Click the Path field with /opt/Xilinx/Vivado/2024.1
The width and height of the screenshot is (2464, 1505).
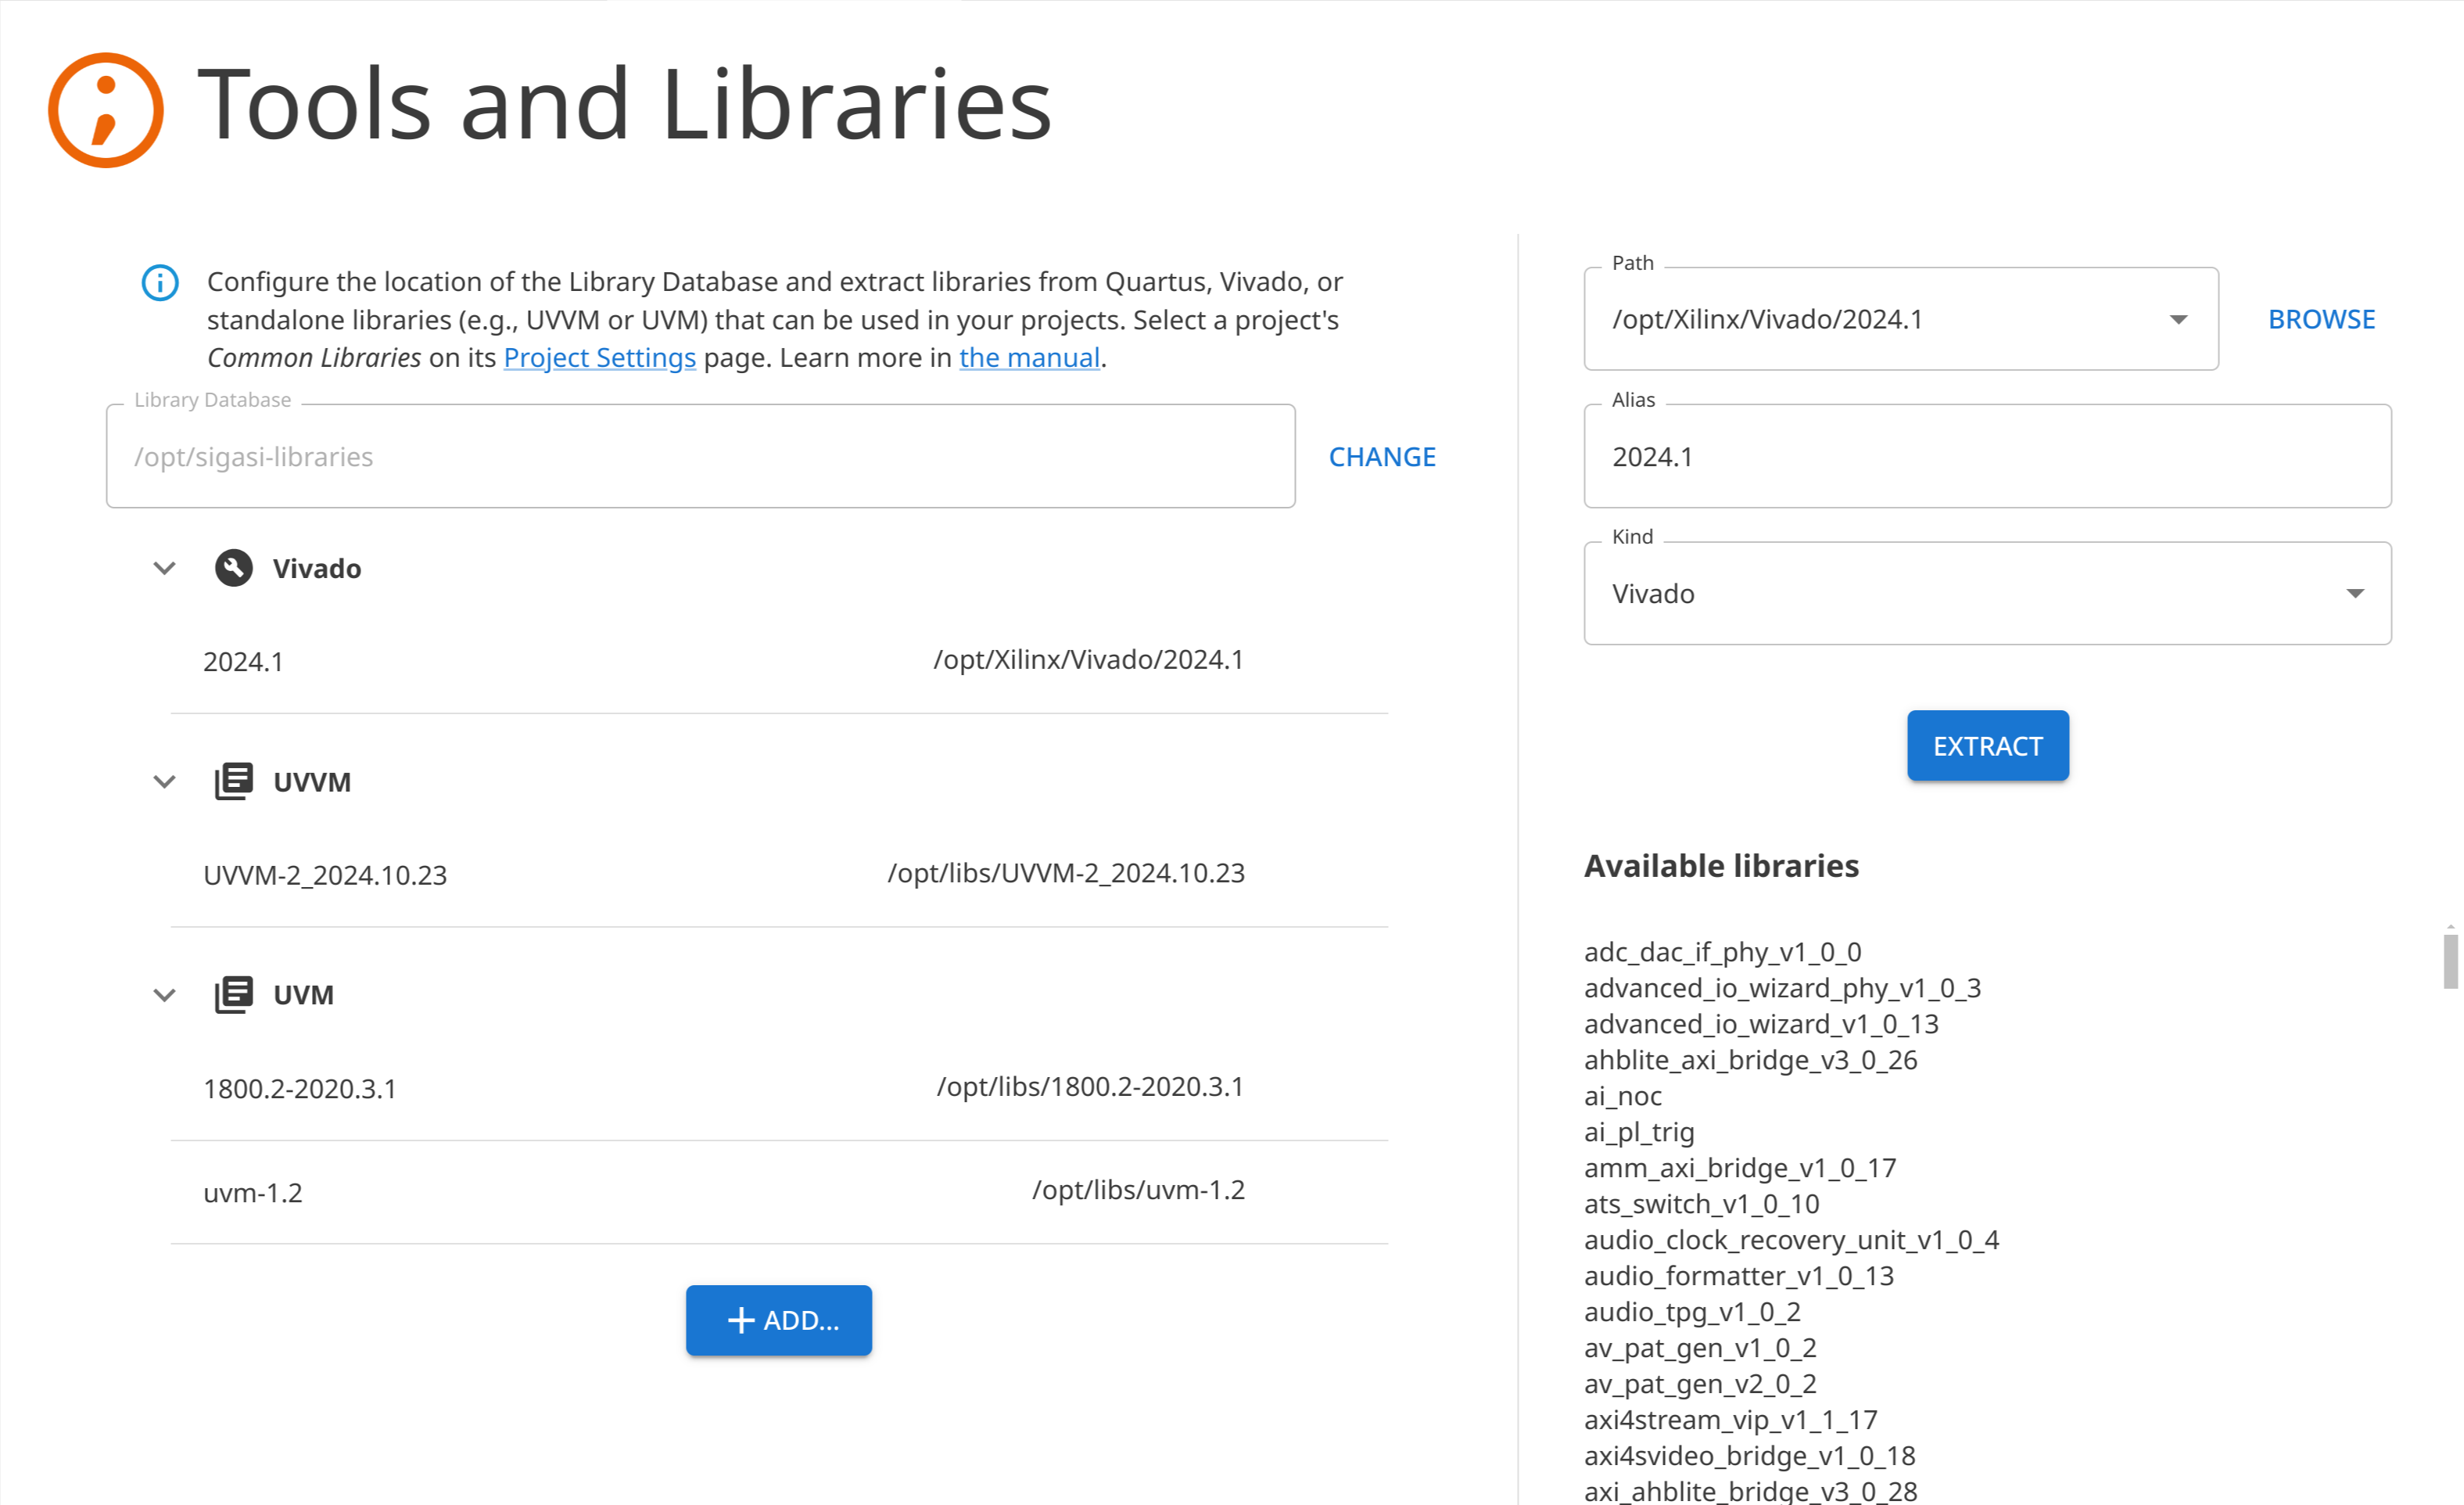tap(1901, 320)
